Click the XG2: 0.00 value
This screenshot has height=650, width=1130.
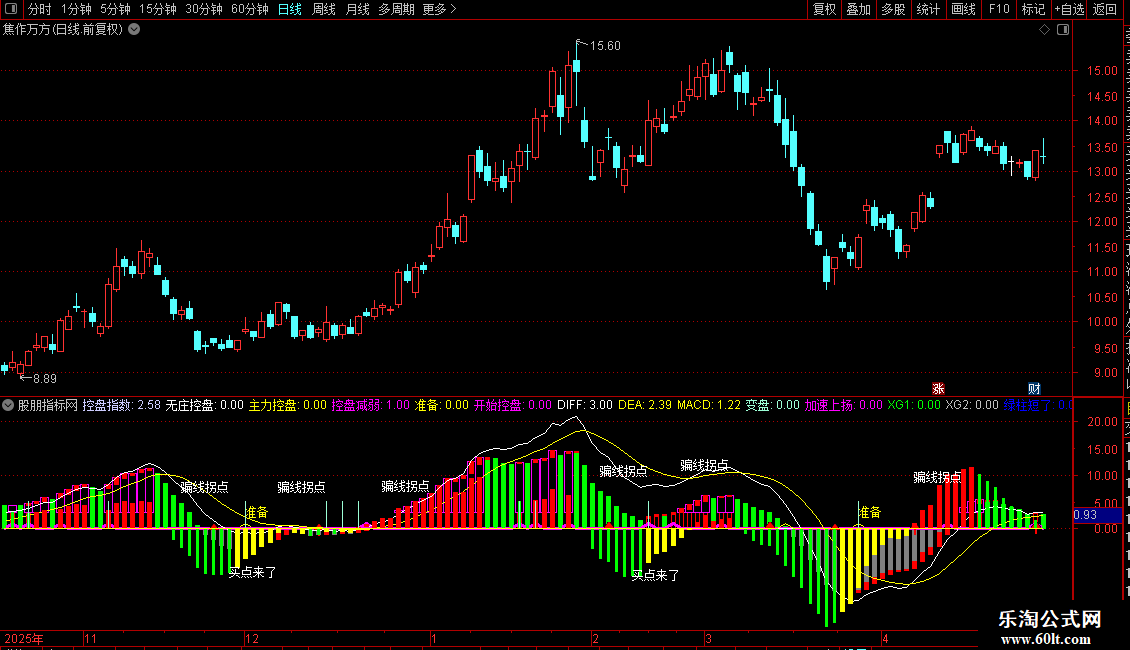coord(972,405)
